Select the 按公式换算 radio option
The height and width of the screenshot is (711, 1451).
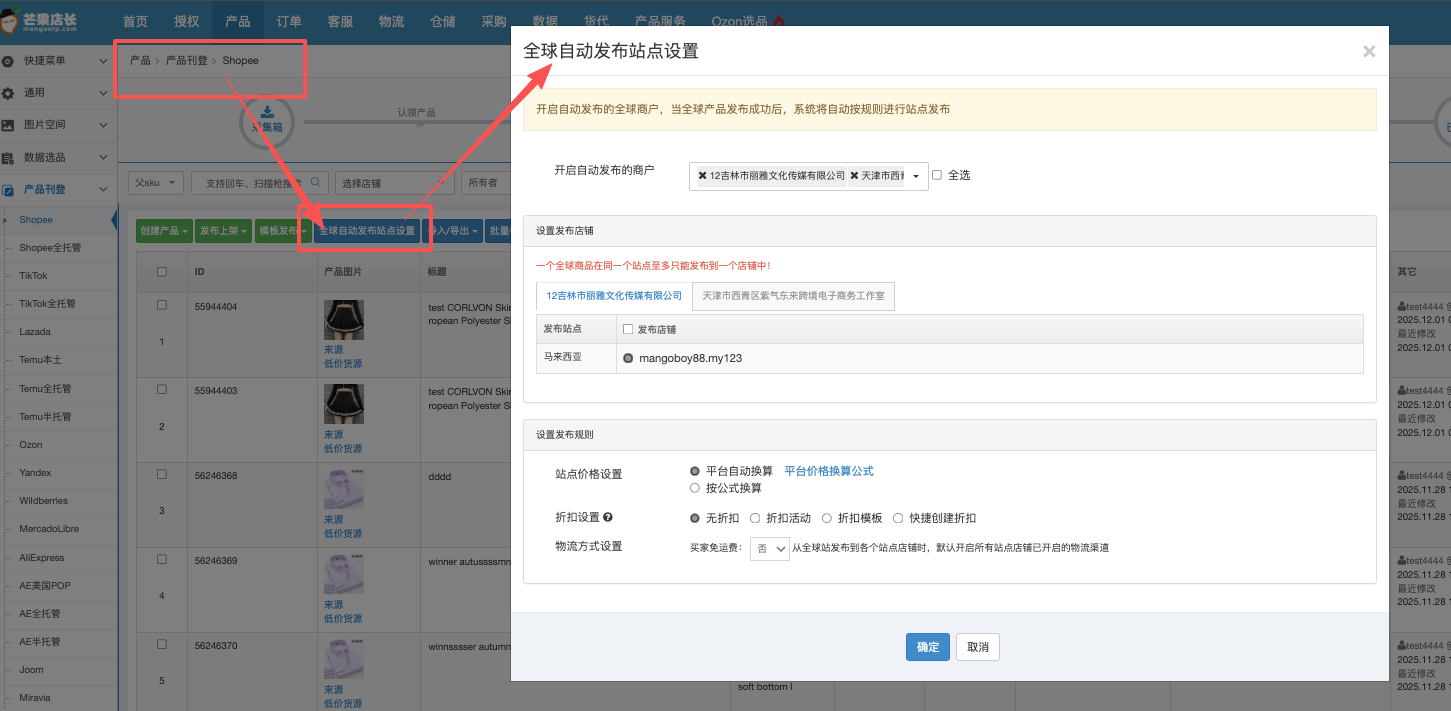(695, 488)
